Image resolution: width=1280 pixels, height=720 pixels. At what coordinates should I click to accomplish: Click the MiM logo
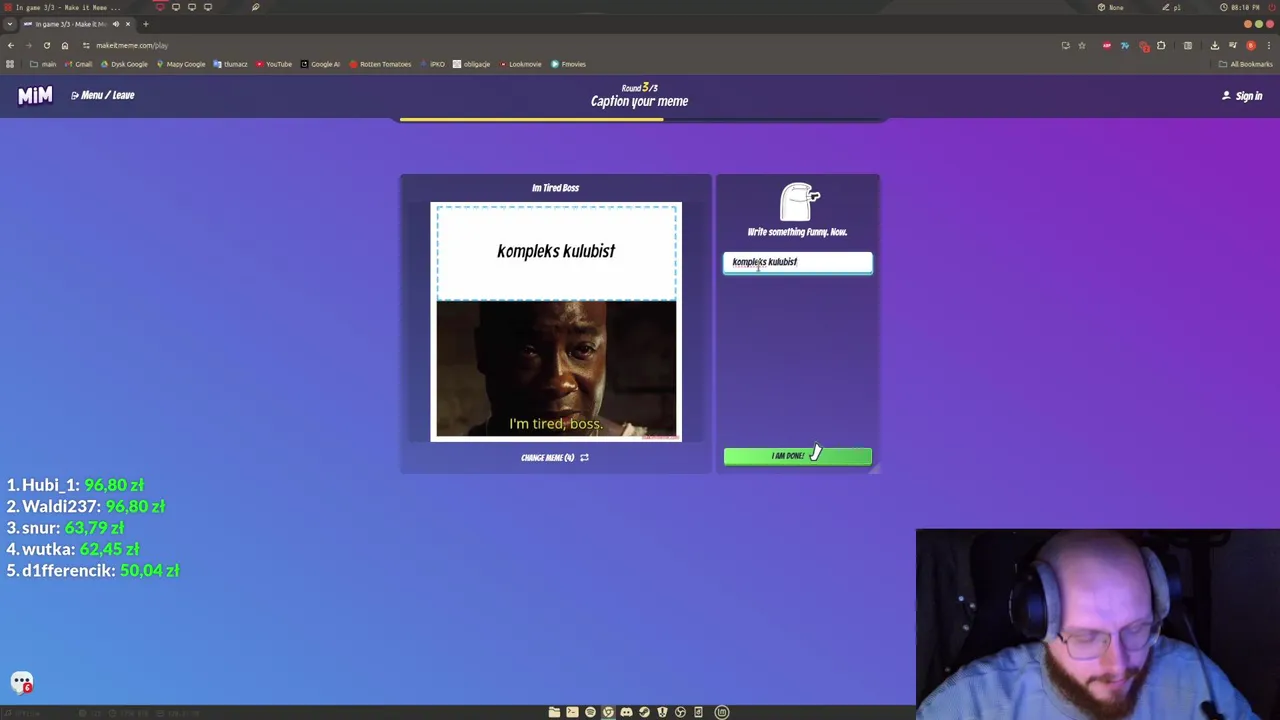(35, 95)
